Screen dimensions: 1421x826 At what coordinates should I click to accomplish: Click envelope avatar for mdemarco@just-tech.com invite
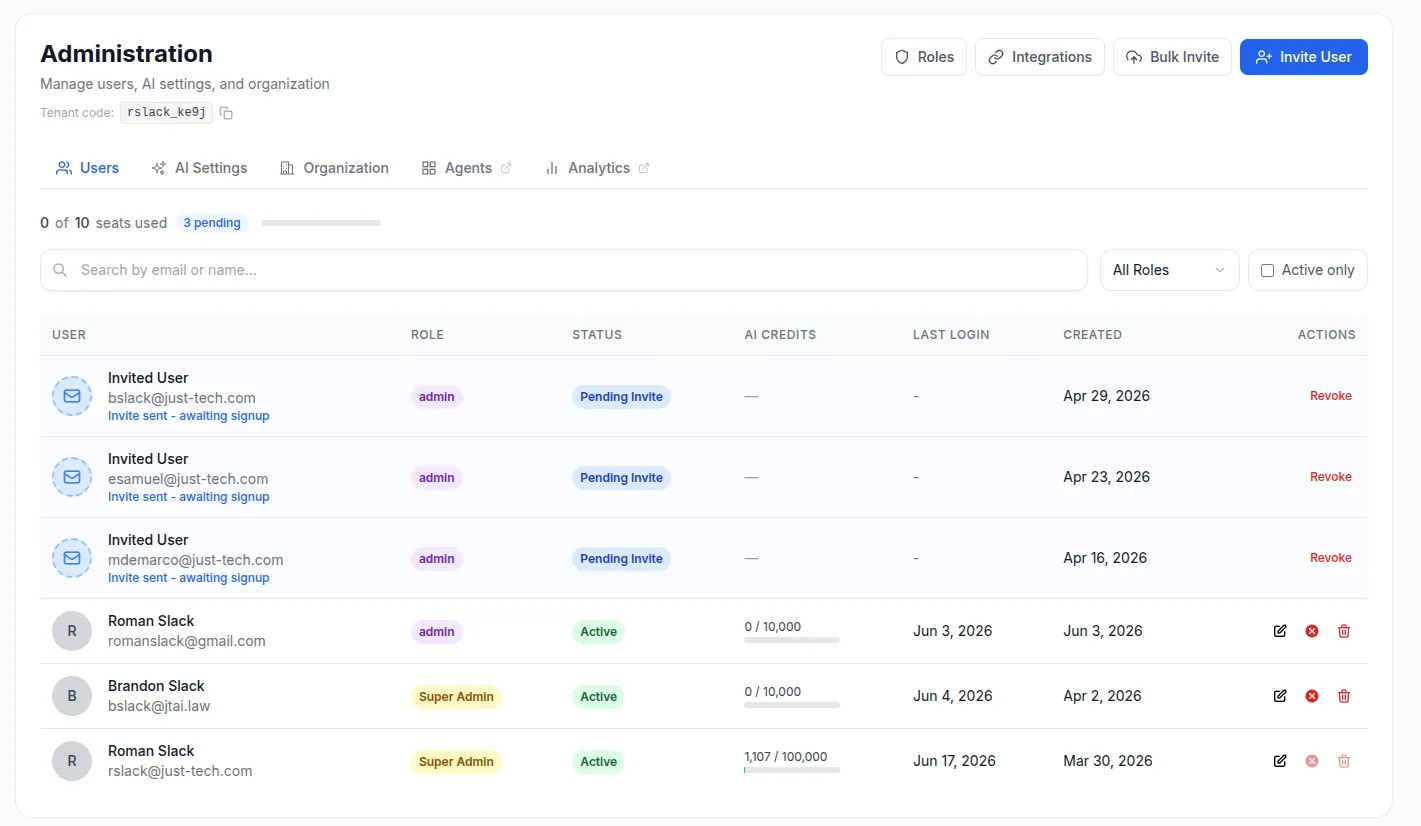(72, 558)
